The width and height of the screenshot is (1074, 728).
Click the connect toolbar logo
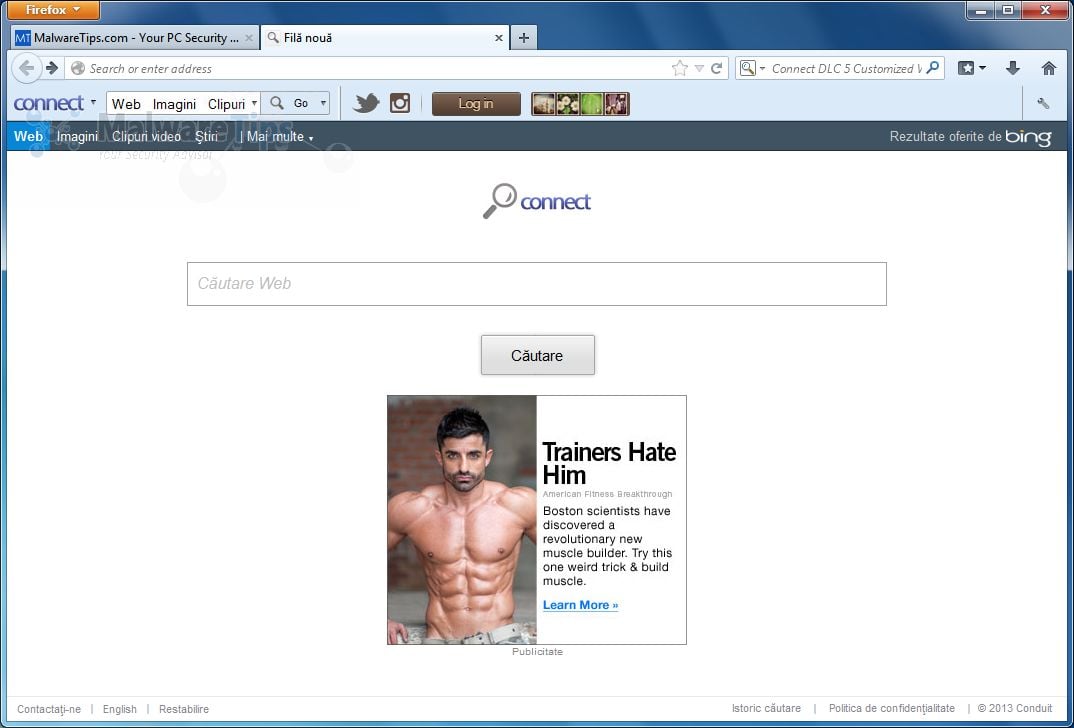click(x=49, y=103)
